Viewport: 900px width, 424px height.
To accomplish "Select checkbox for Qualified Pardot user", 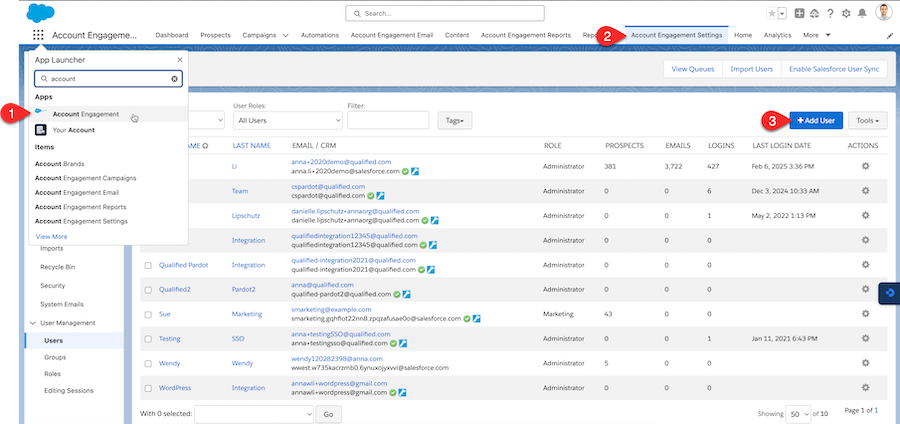I will 148,266.
